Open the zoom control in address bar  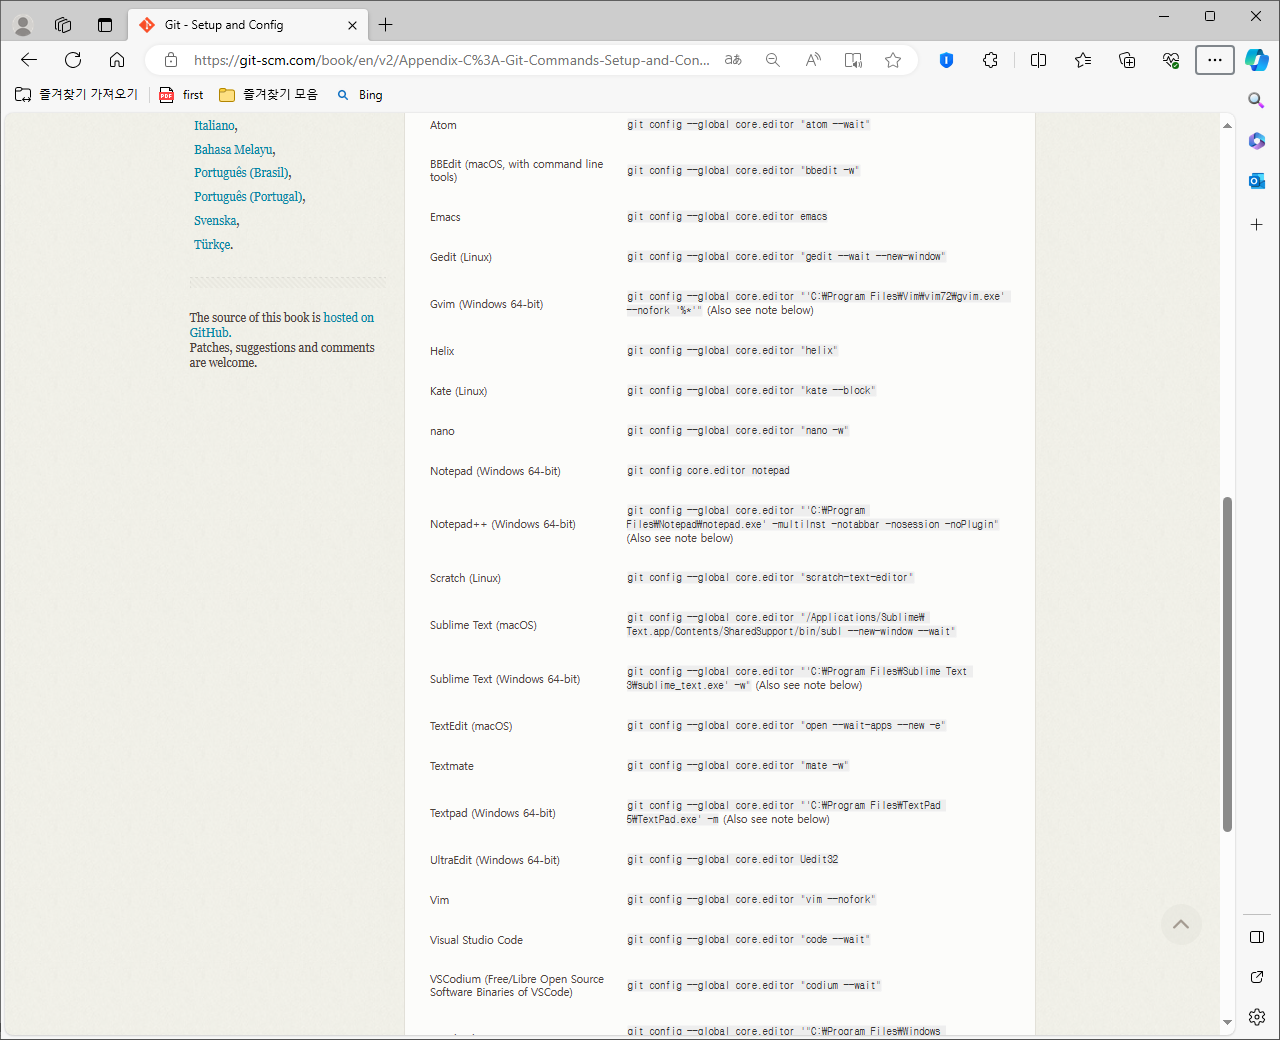pos(773,60)
